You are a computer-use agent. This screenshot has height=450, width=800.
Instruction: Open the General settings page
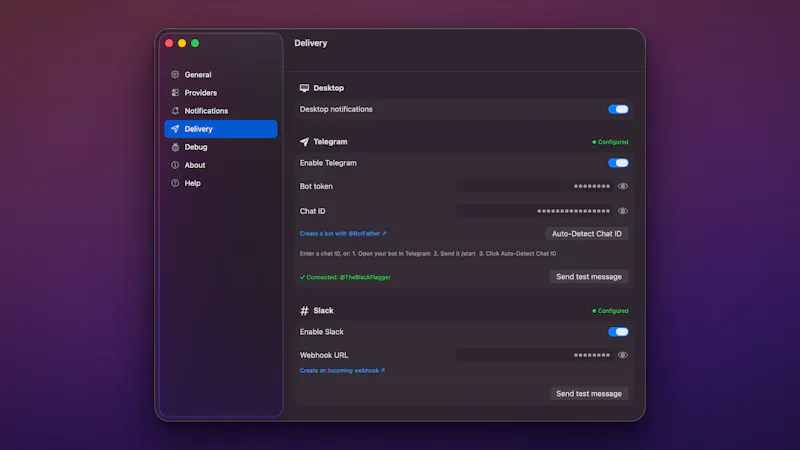tap(221, 74)
